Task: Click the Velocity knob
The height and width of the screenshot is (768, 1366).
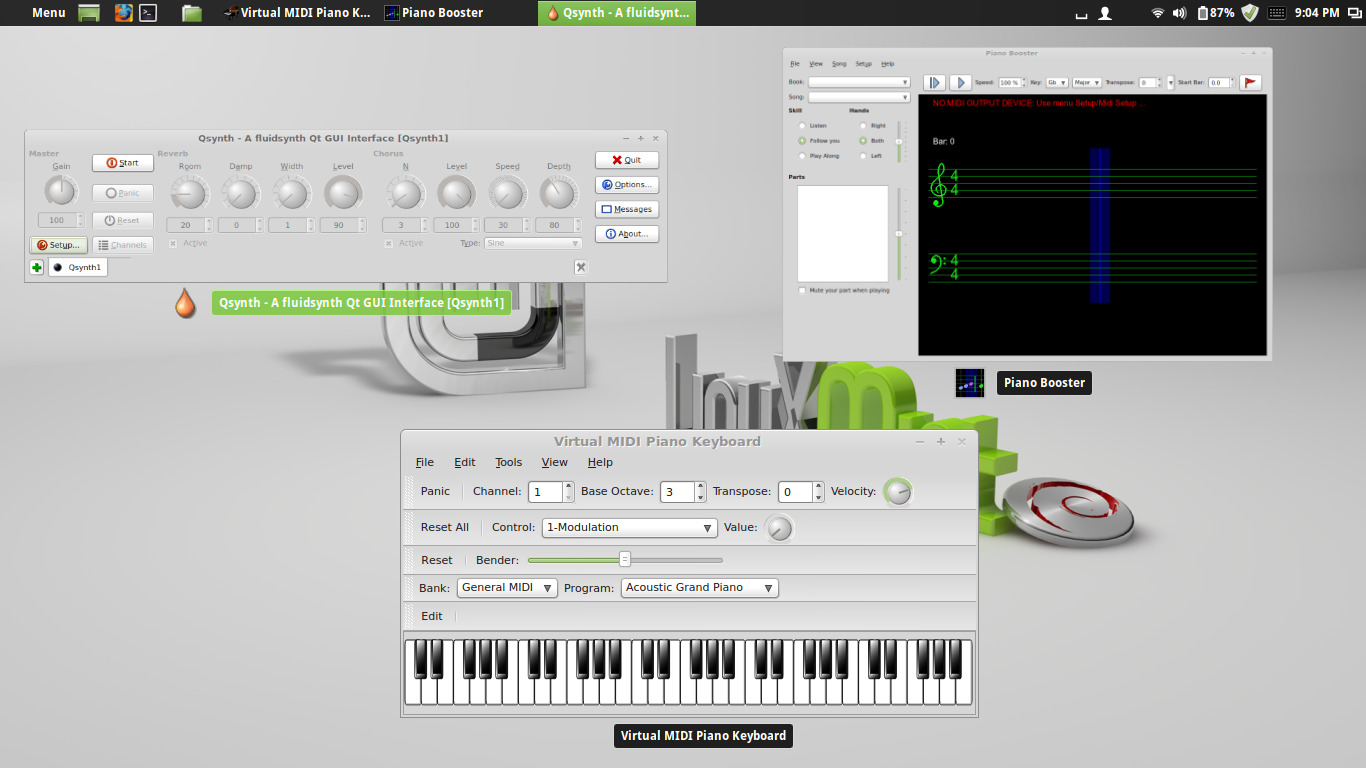Action: click(898, 491)
